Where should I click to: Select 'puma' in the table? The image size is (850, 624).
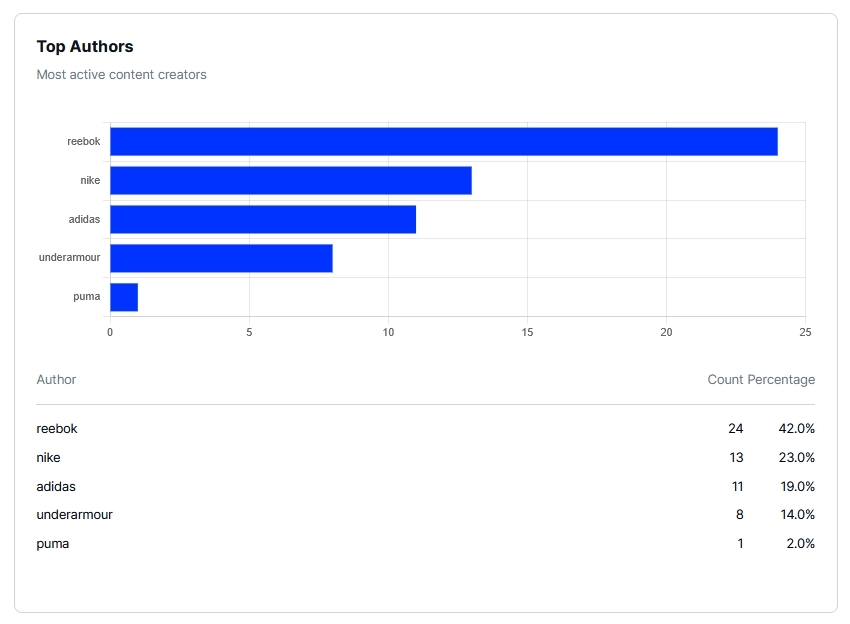(x=53, y=544)
